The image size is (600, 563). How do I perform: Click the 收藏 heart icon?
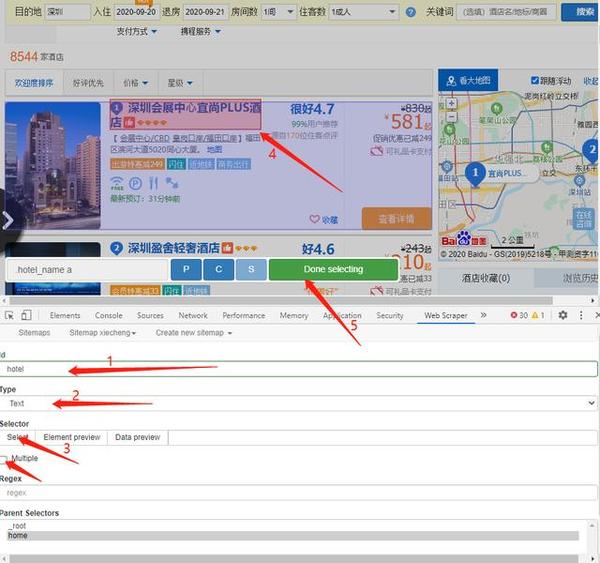(314, 219)
